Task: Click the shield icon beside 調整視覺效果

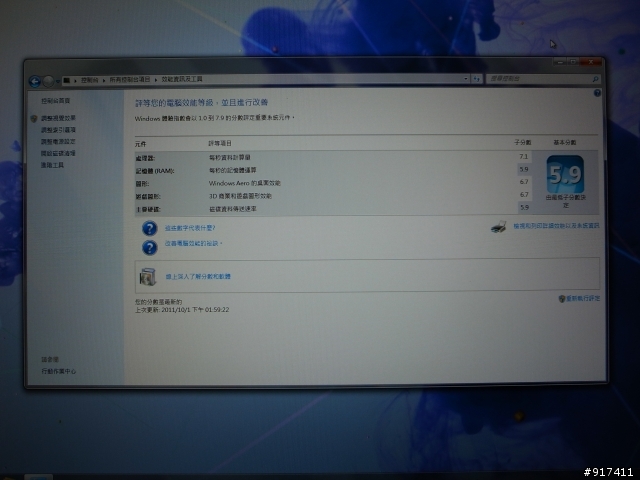Action: [34, 118]
